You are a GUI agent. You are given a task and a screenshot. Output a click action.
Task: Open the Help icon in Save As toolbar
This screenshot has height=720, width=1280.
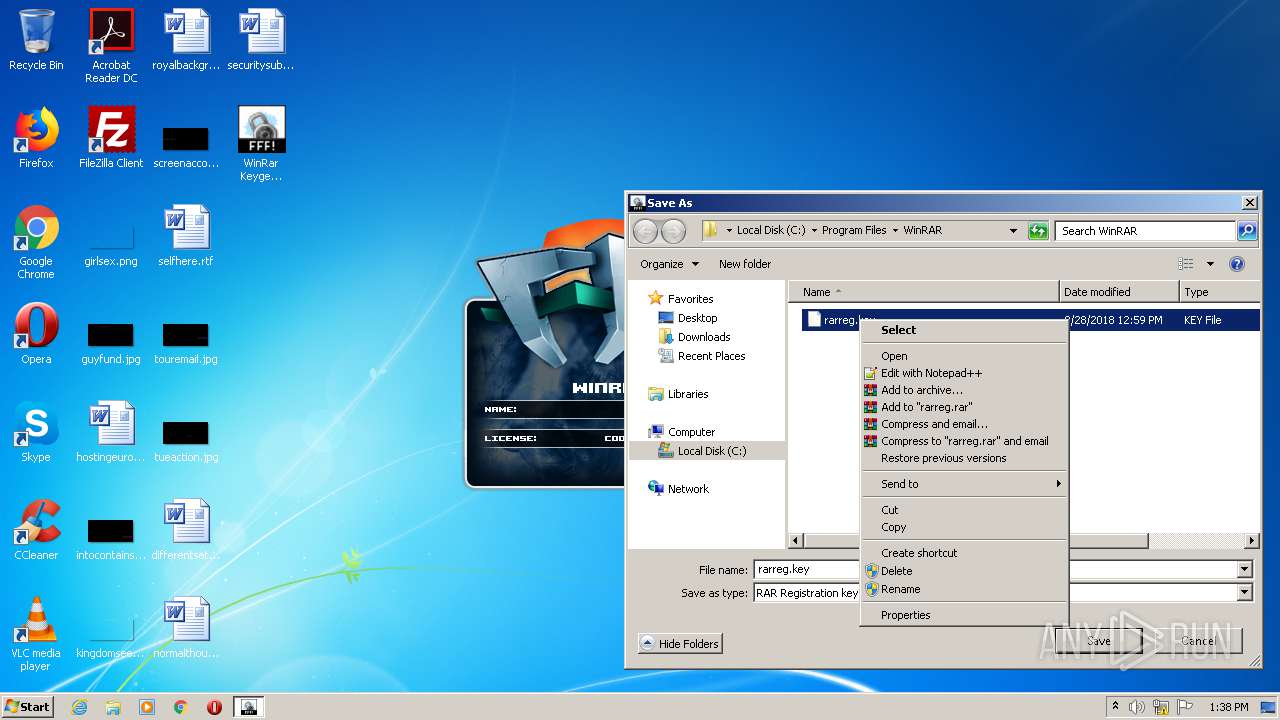[1237, 264]
